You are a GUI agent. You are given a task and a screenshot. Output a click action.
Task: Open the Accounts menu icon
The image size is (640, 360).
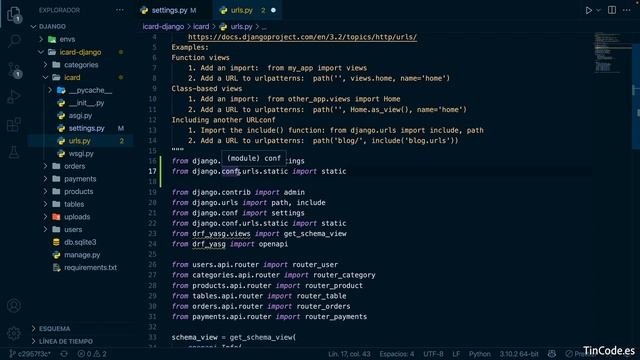14,305
